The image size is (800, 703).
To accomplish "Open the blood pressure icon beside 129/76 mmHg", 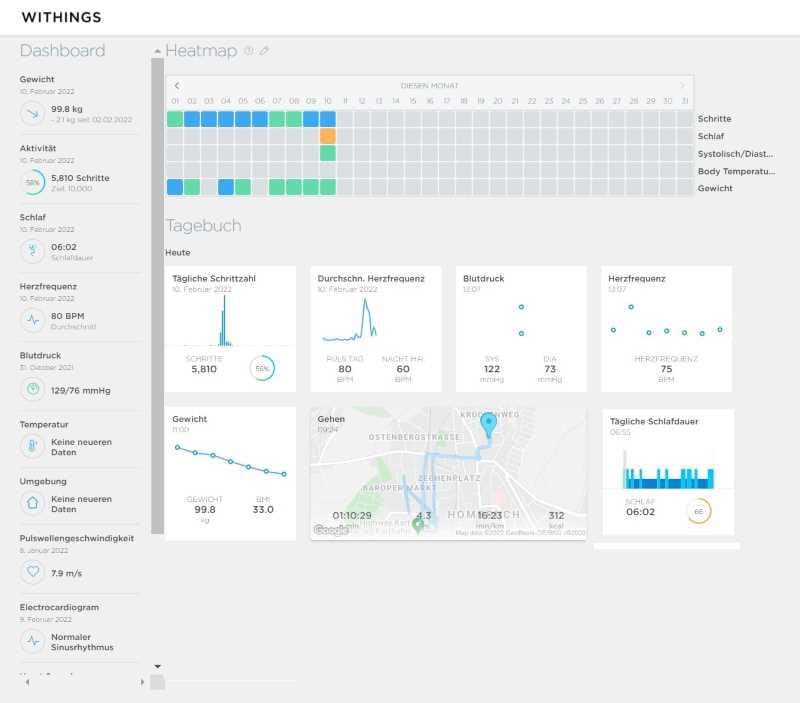I will 33,389.
